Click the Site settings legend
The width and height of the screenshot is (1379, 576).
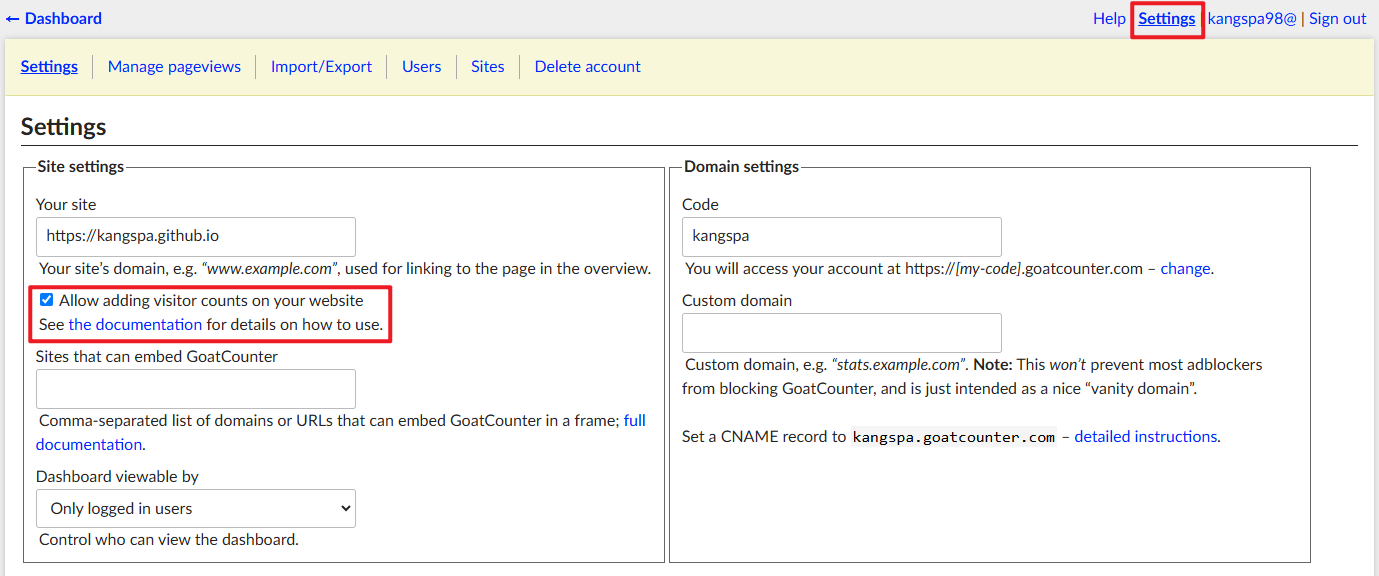click(81, 166)
